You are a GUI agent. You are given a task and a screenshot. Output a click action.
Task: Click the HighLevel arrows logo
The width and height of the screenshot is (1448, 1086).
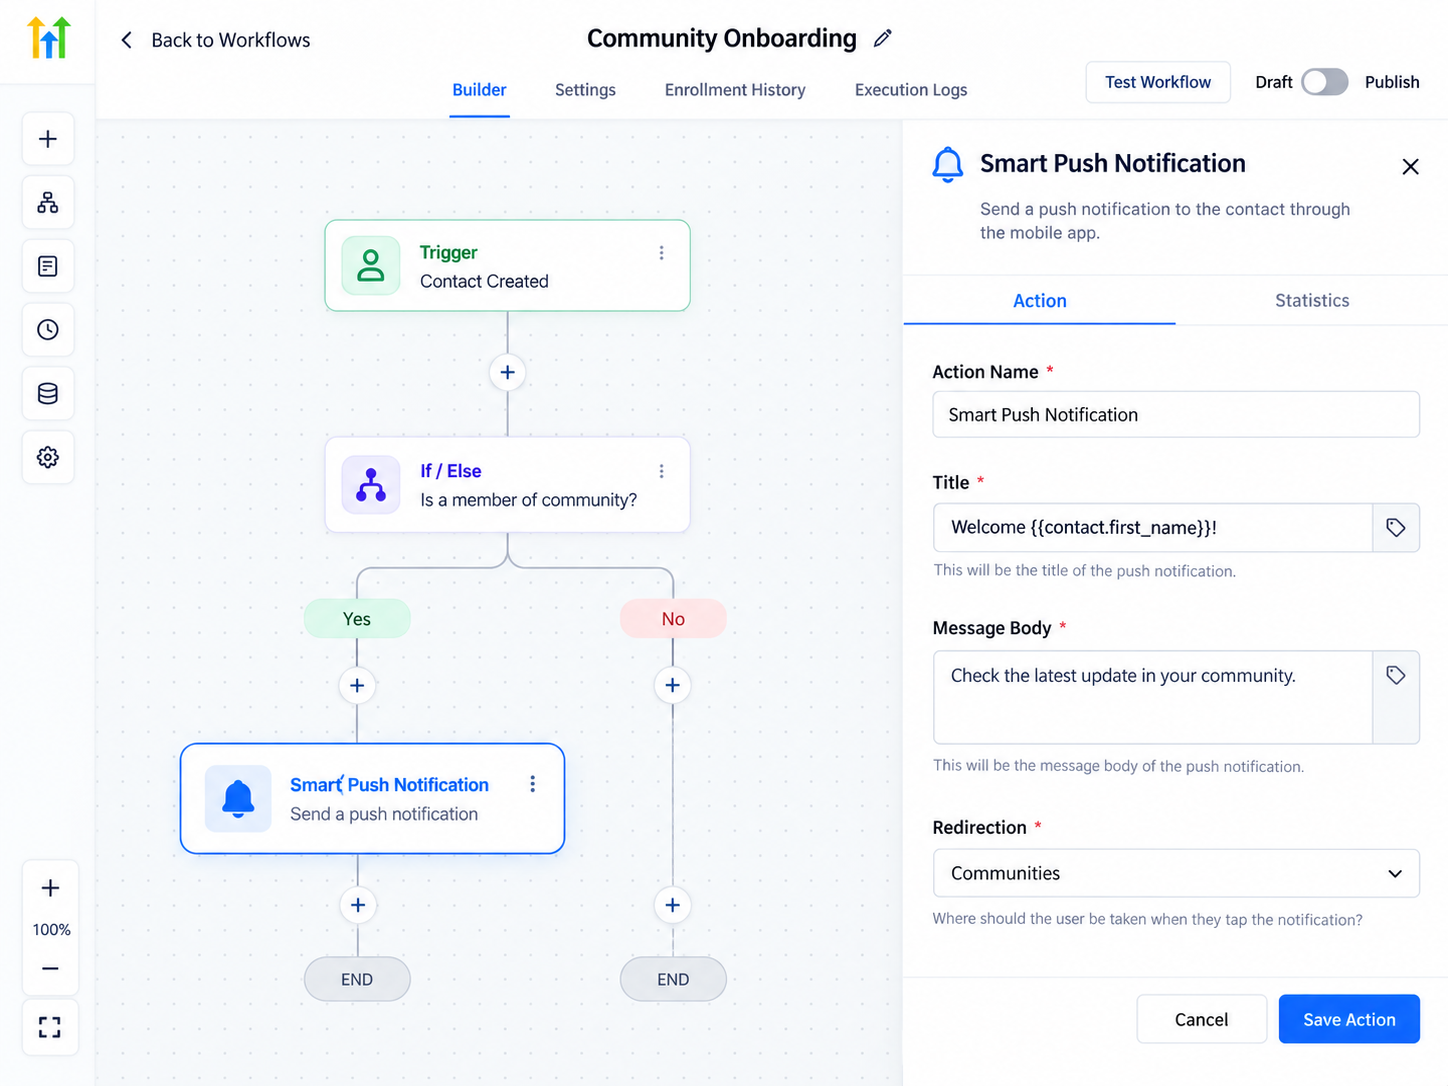49,38
